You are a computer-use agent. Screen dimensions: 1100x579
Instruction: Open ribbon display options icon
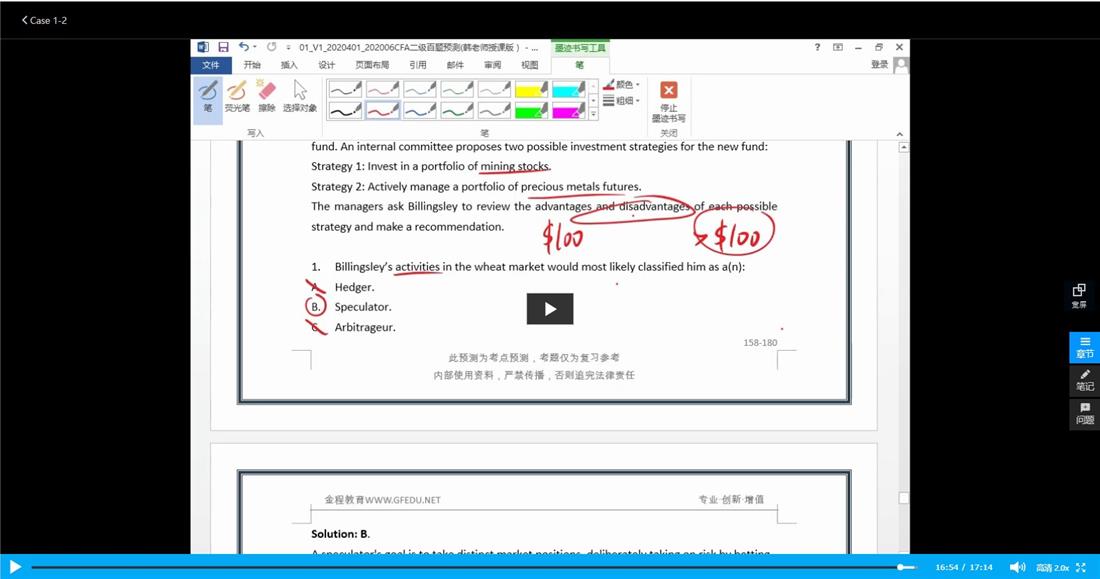[838, 47]
